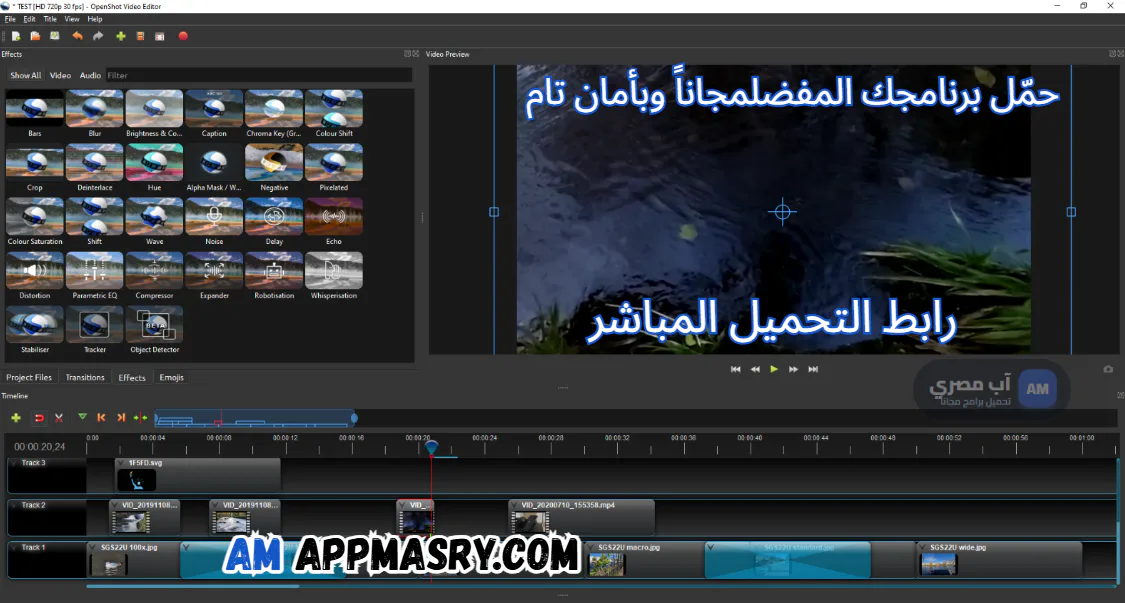Jump to previous marker
This screenshot has height=603, width=1125.
pyautogui.click(x=101, y=418)
